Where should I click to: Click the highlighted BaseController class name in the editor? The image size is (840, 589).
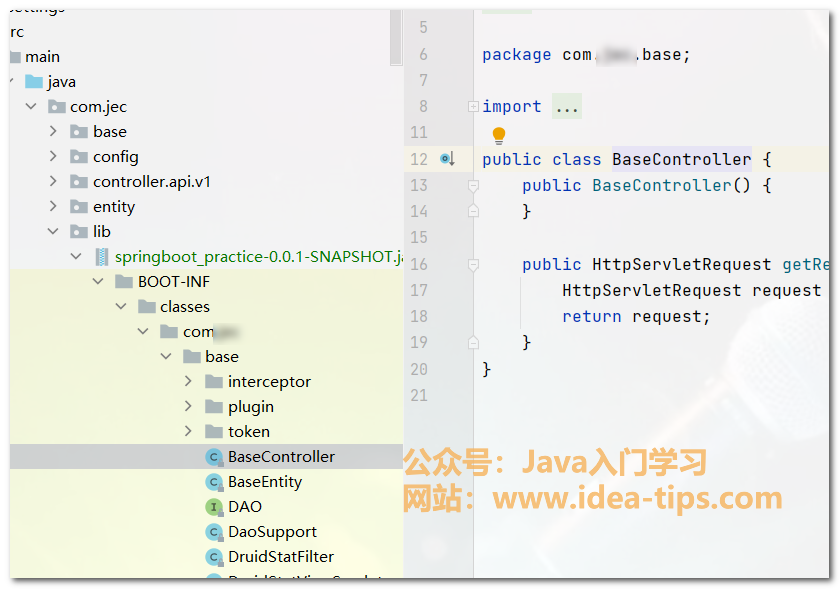[681, 159]
